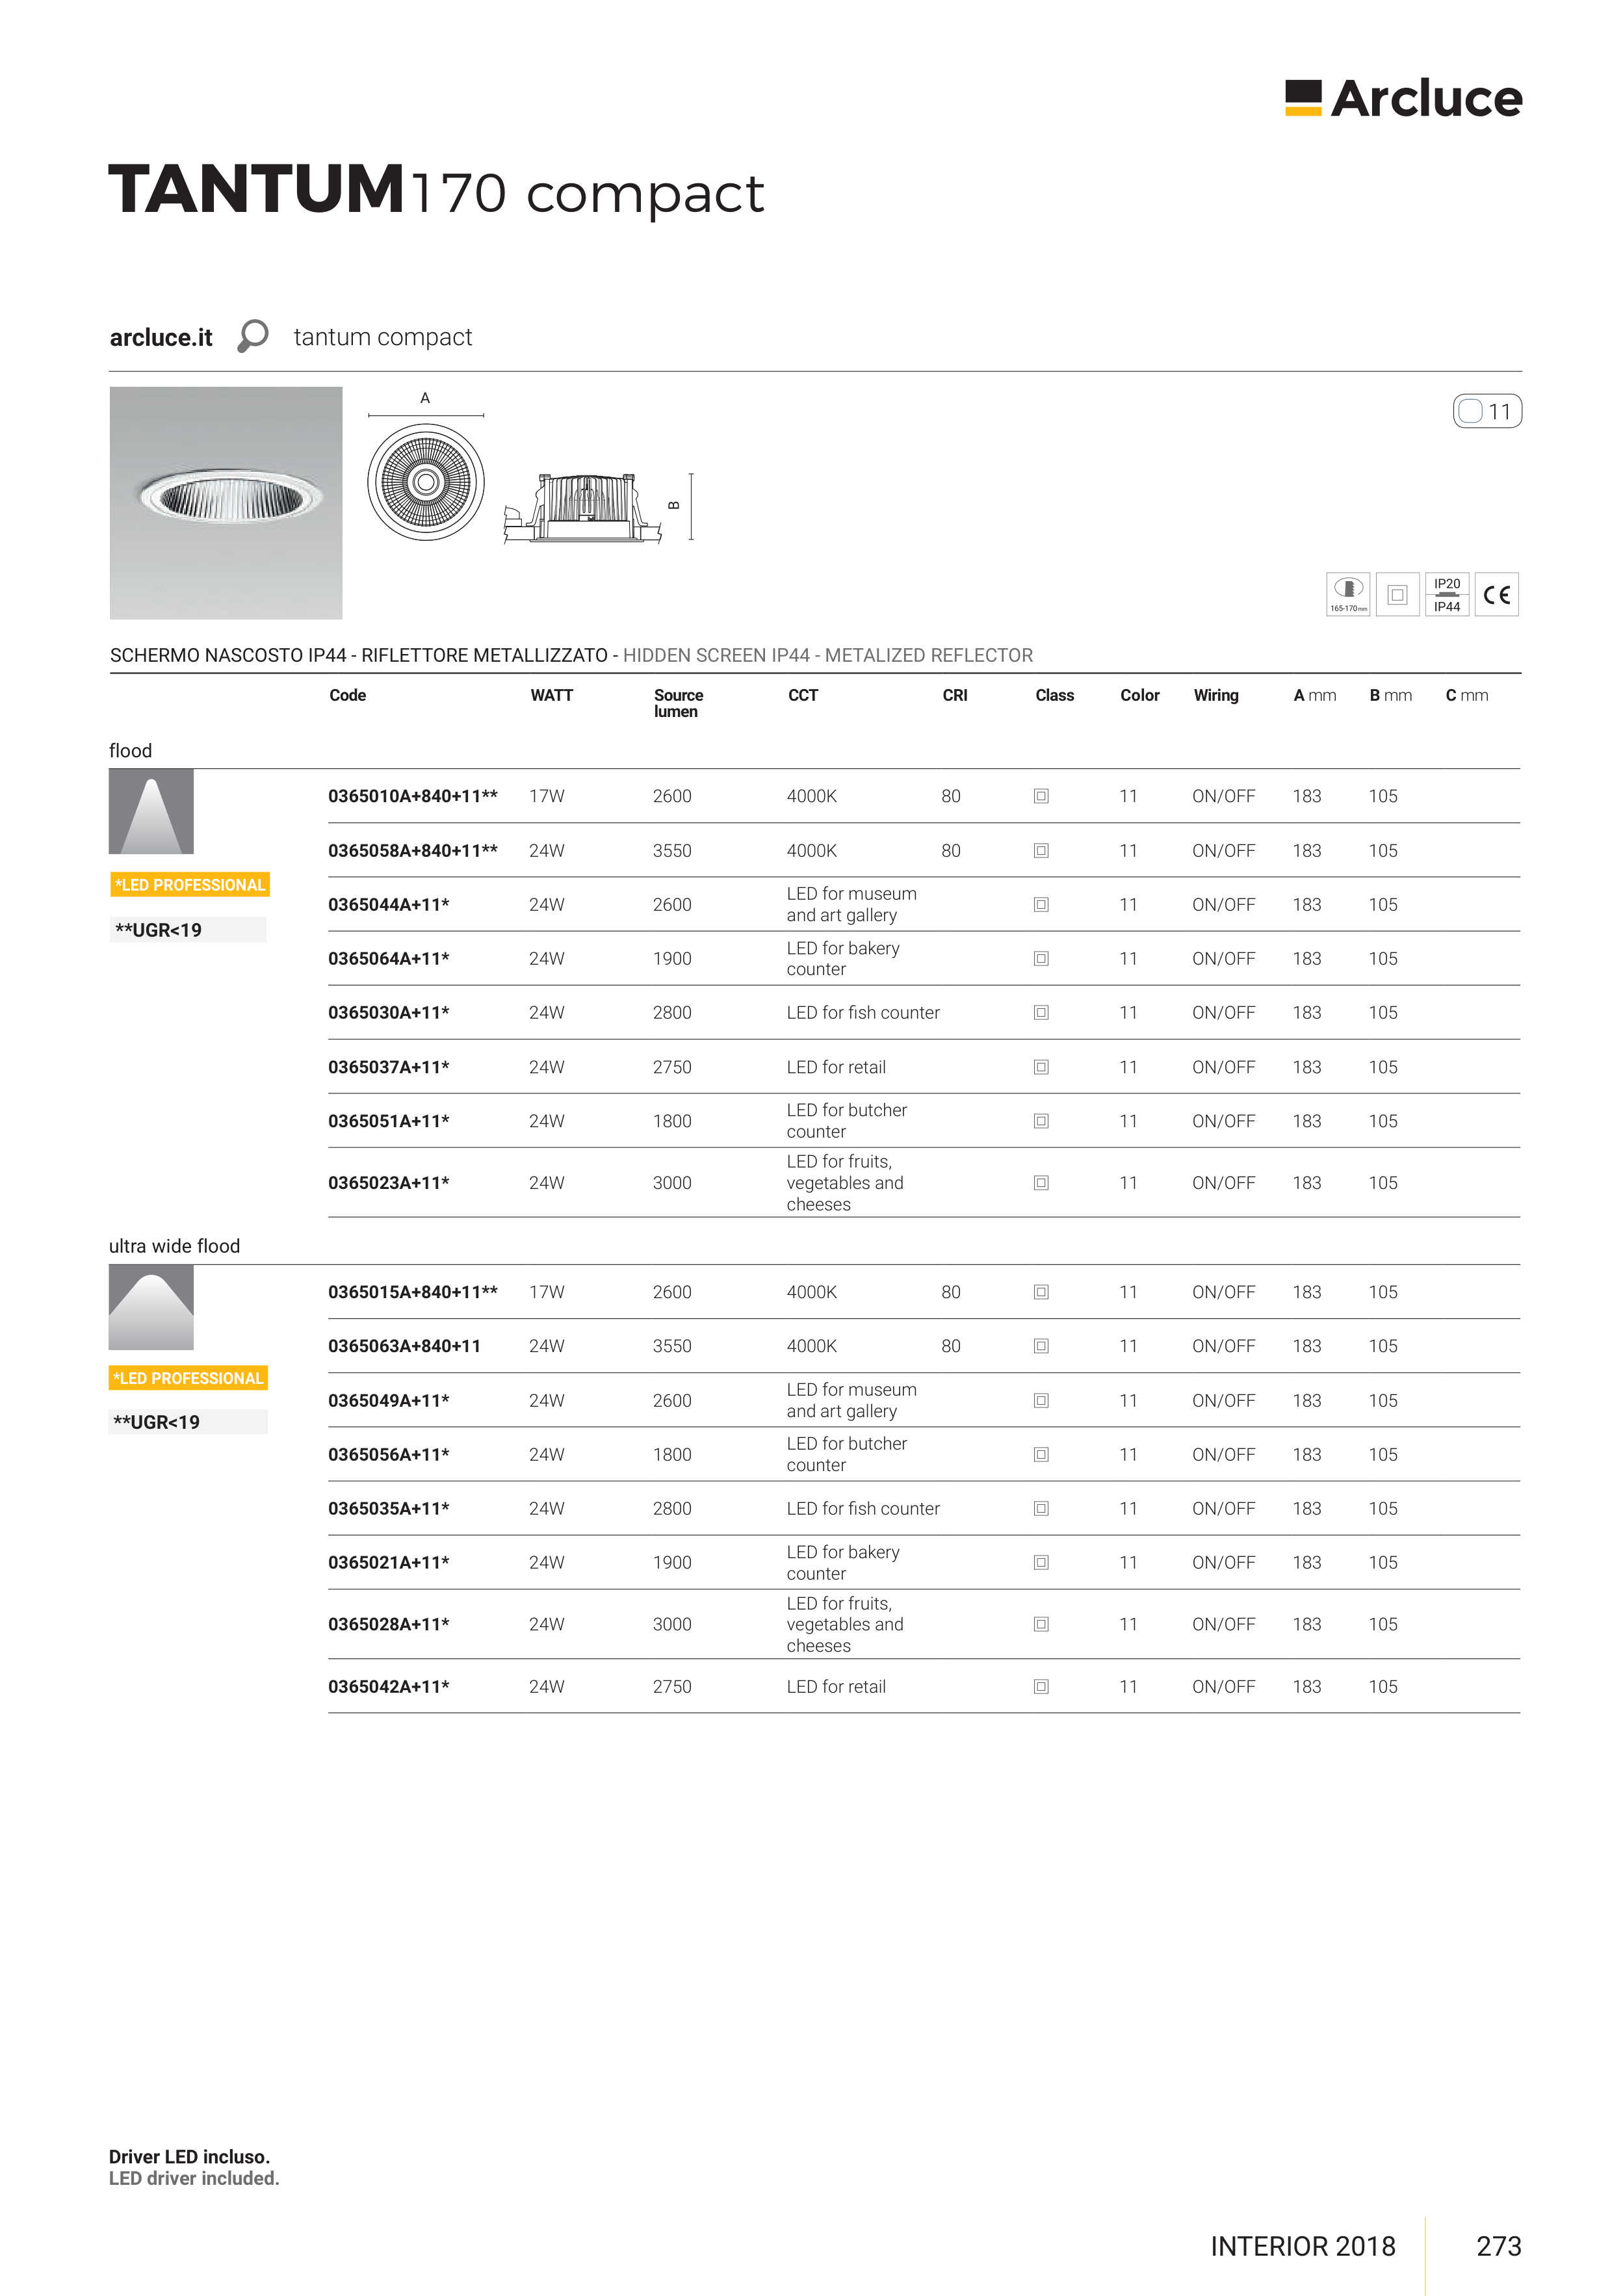
Task: Click the magnifying glass search icon
Action: click(253, 336)
